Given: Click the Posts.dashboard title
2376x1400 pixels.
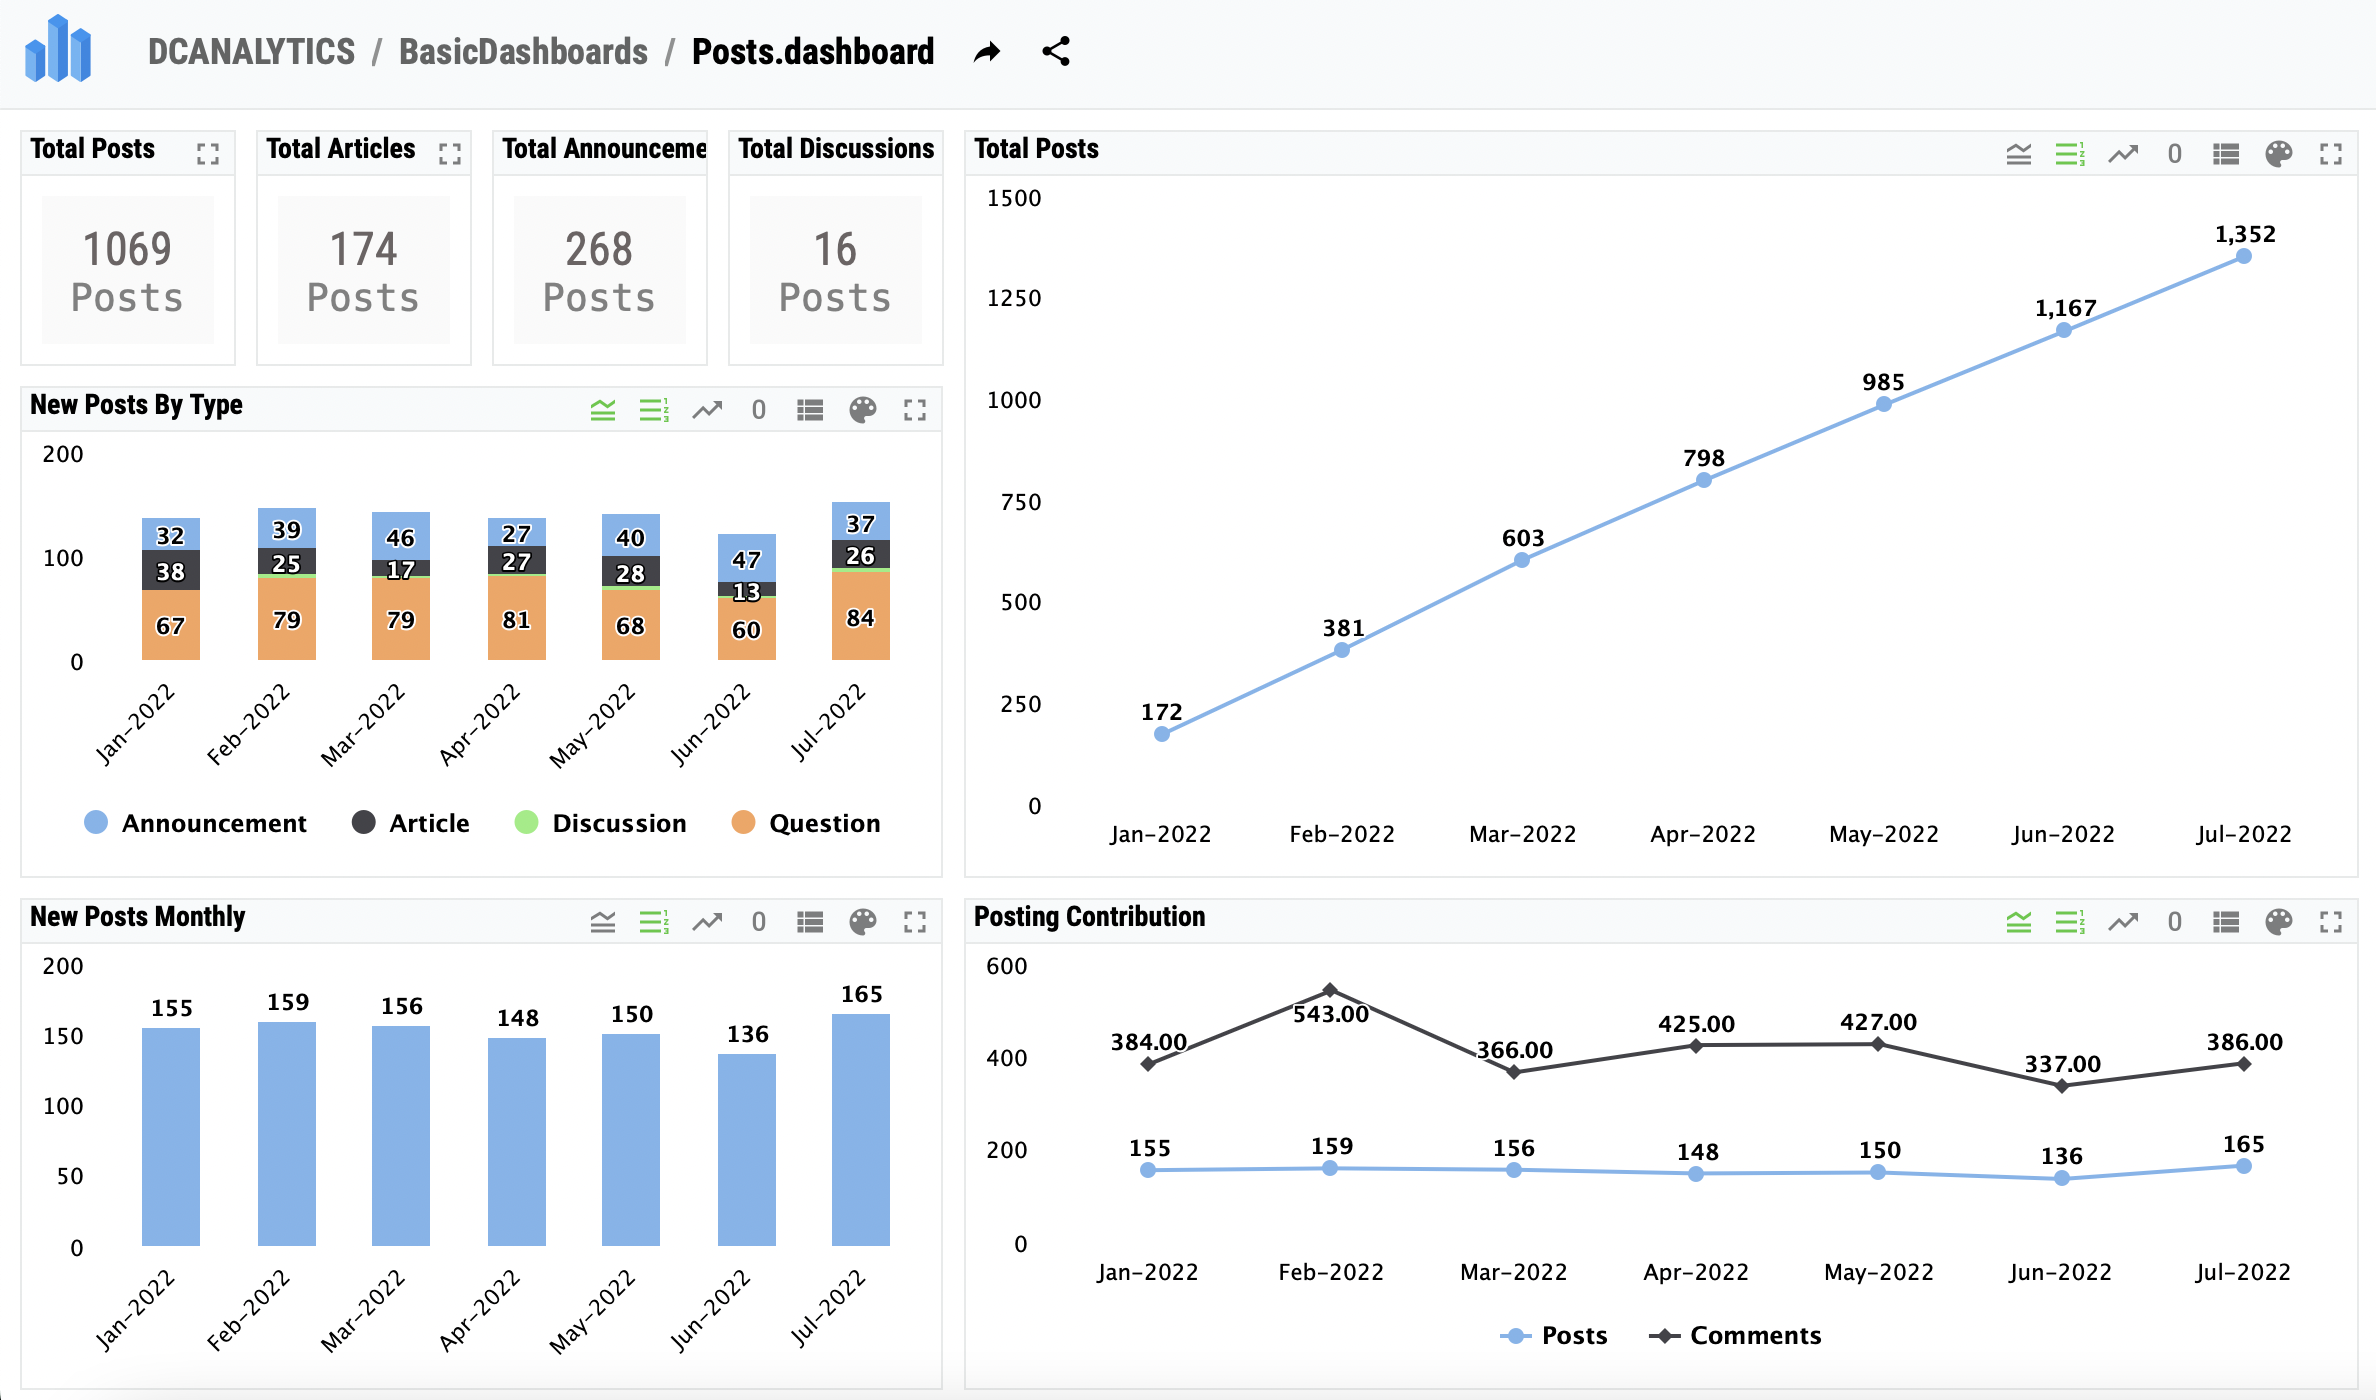Looking at the screenshot, I should pyautogui.click(x=813, y=51).
